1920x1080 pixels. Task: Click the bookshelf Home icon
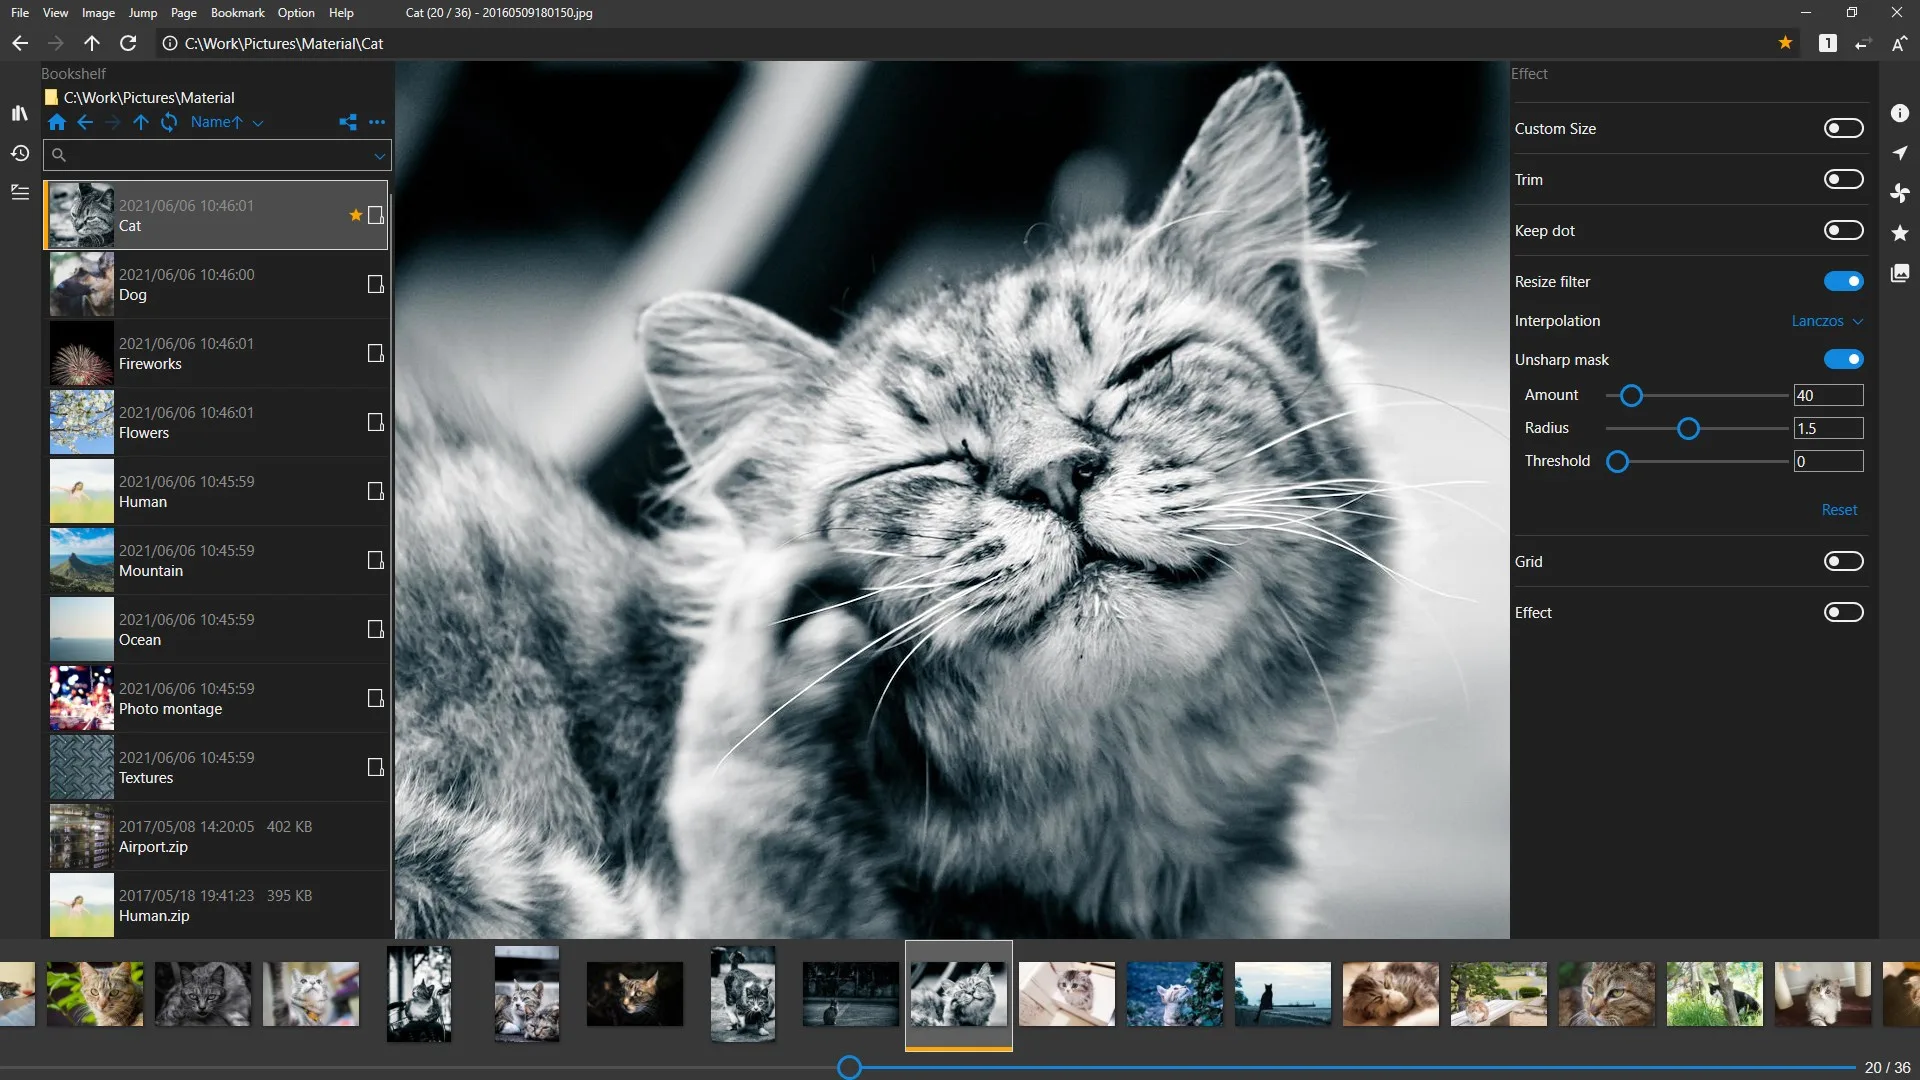pos(57,122)
